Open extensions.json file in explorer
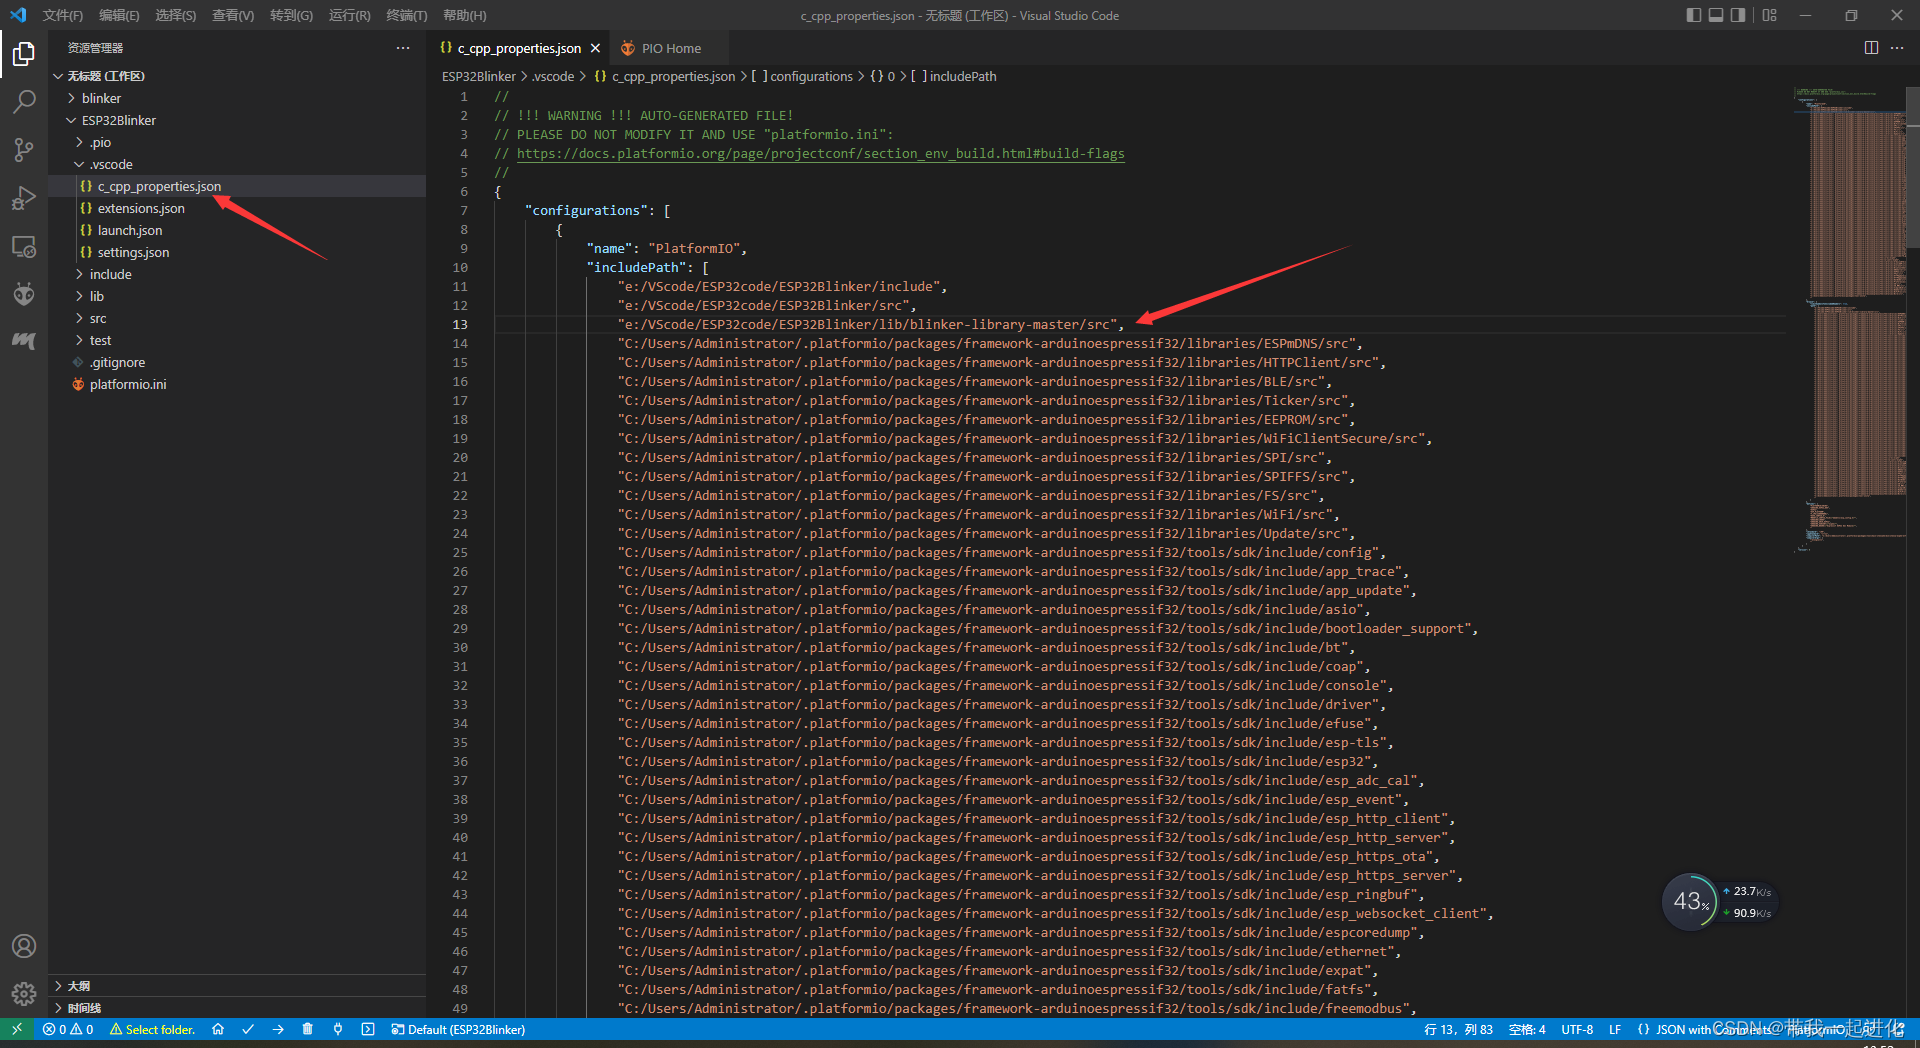 [x=237, y=208]
